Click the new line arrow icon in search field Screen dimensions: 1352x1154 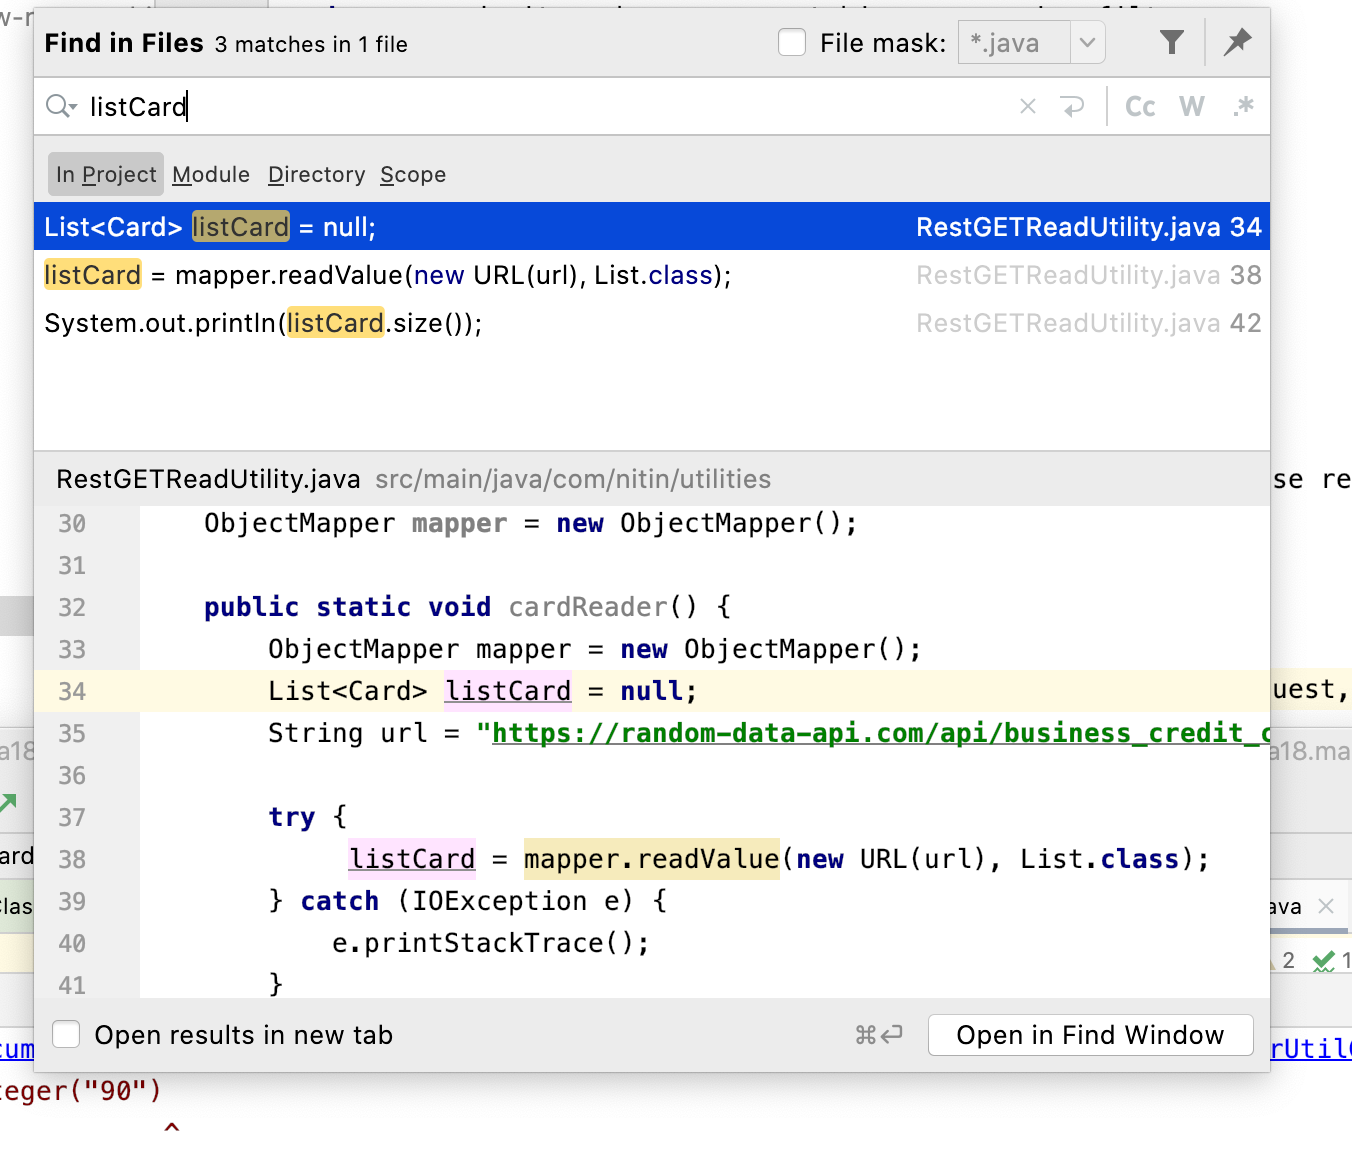(x=1072, y=106)
